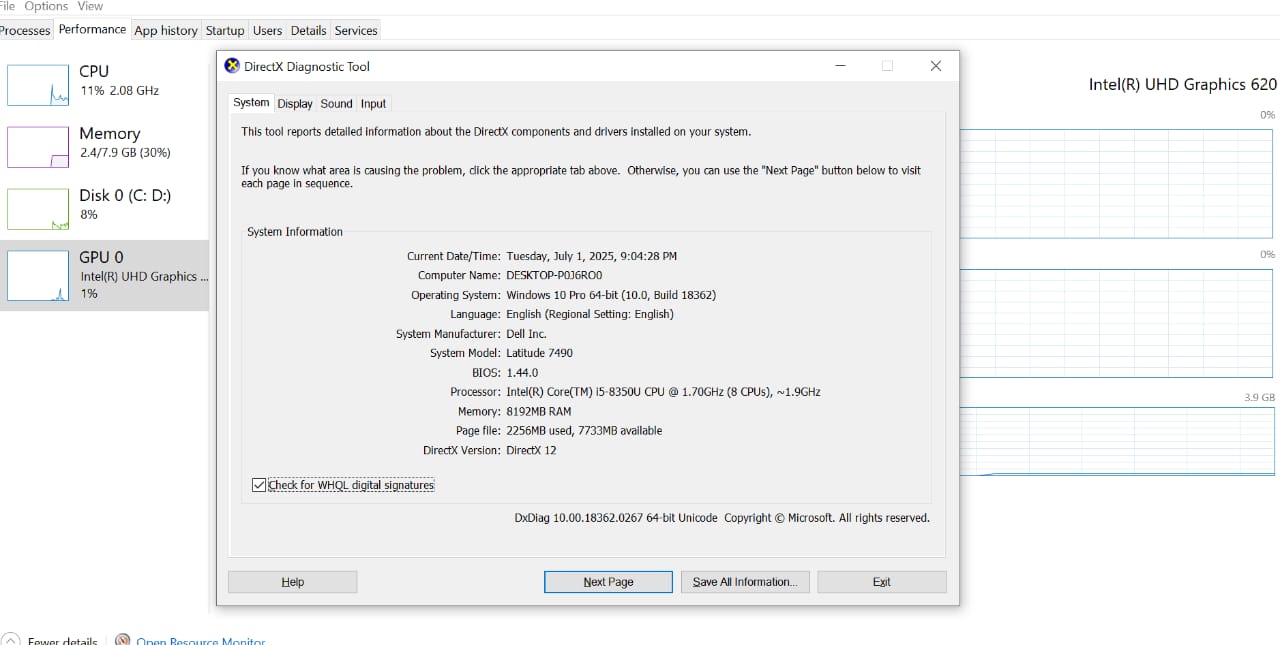Click the System Model label
Viewport: 1280px width, 645px height.
click(x=466, y=353)
